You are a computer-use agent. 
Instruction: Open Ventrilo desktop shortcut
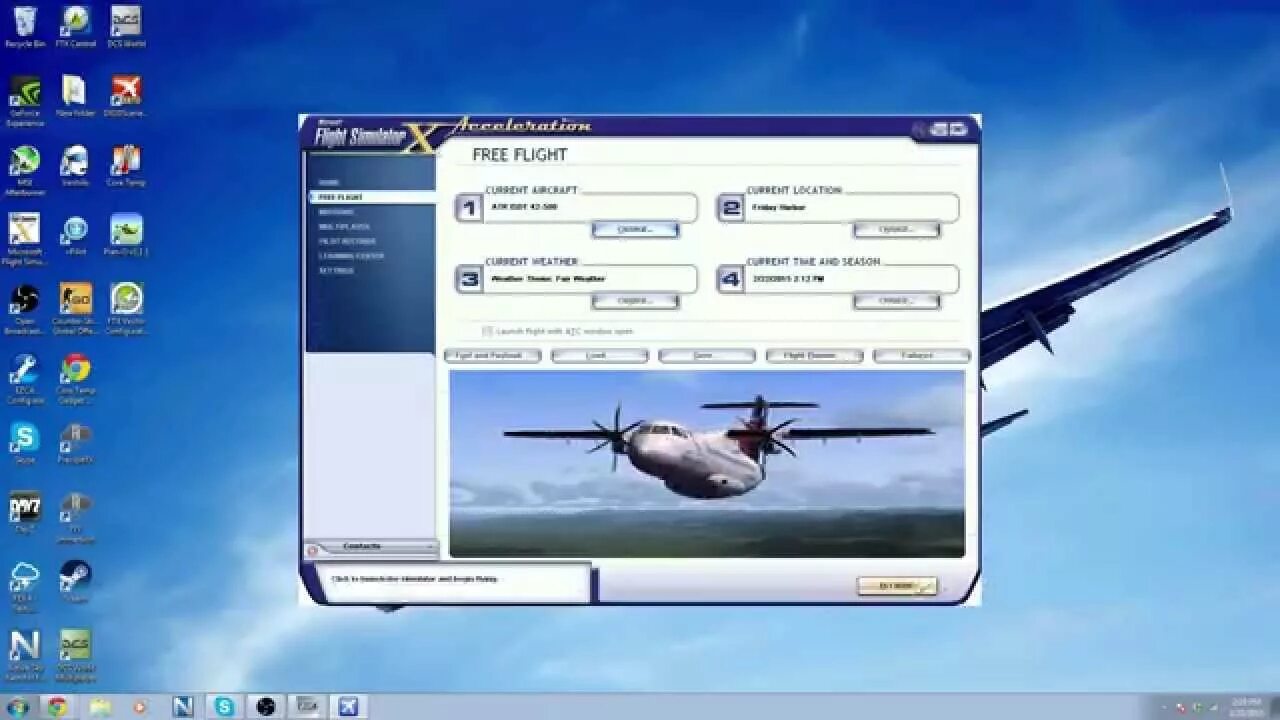pos(76,166)
